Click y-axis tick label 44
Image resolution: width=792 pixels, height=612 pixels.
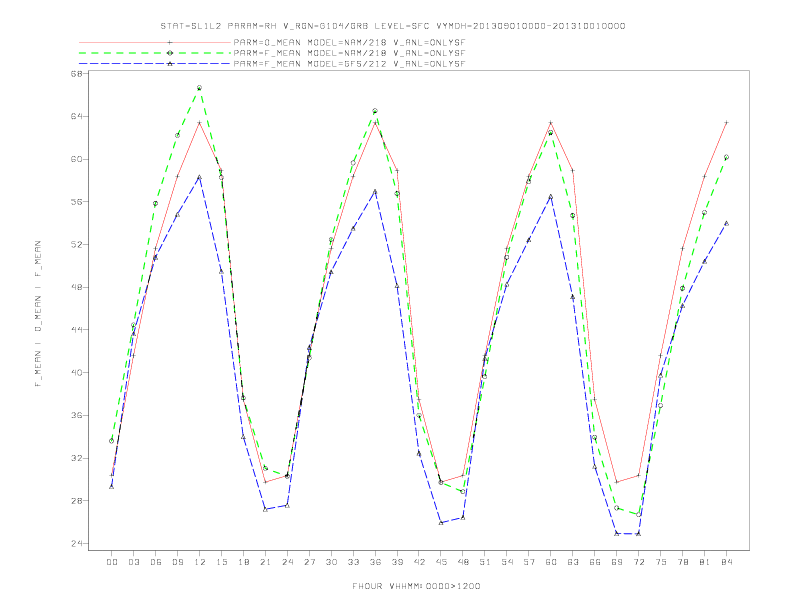coord(77,330)
